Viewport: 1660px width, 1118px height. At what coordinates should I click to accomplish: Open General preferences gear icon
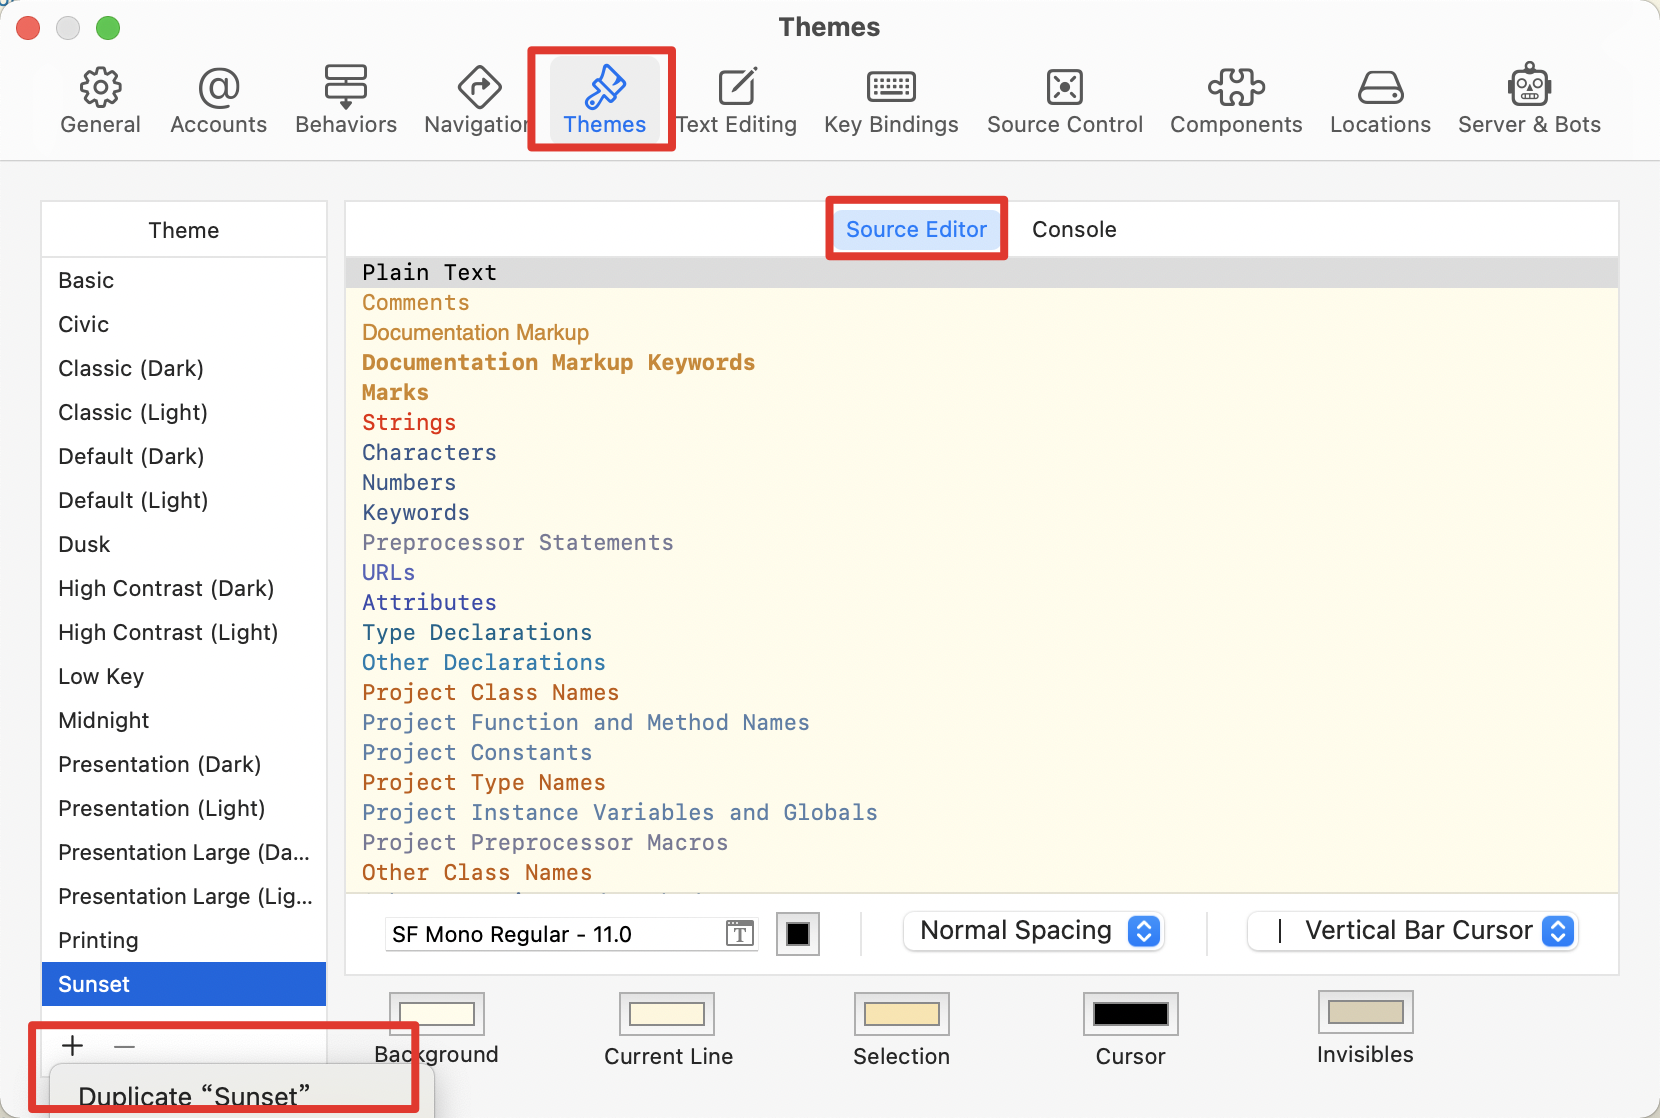tap(100, 100)
